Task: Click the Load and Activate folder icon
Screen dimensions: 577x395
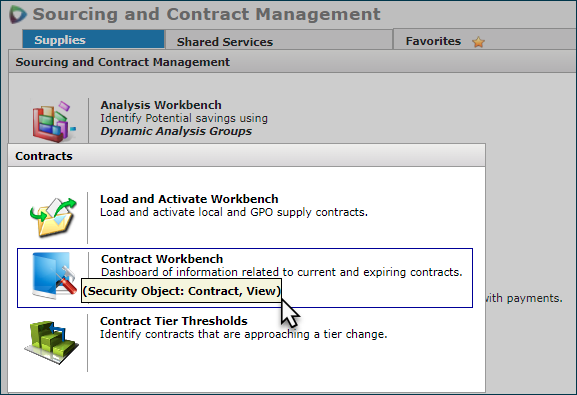Action: tap(53, 217)
